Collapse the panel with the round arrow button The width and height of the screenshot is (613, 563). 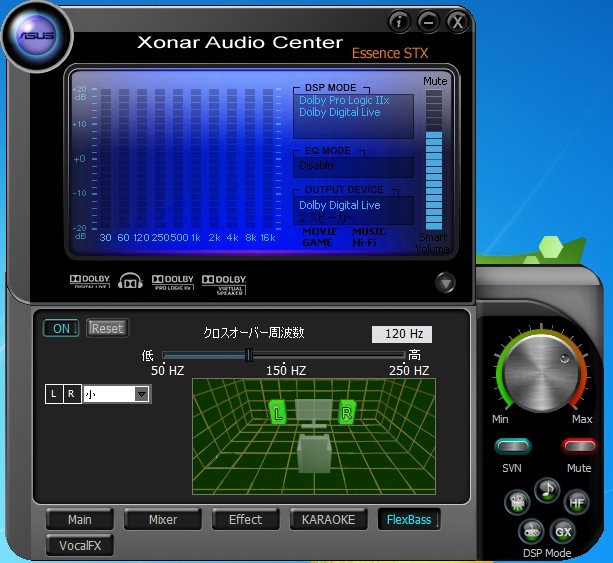point(445,282)
